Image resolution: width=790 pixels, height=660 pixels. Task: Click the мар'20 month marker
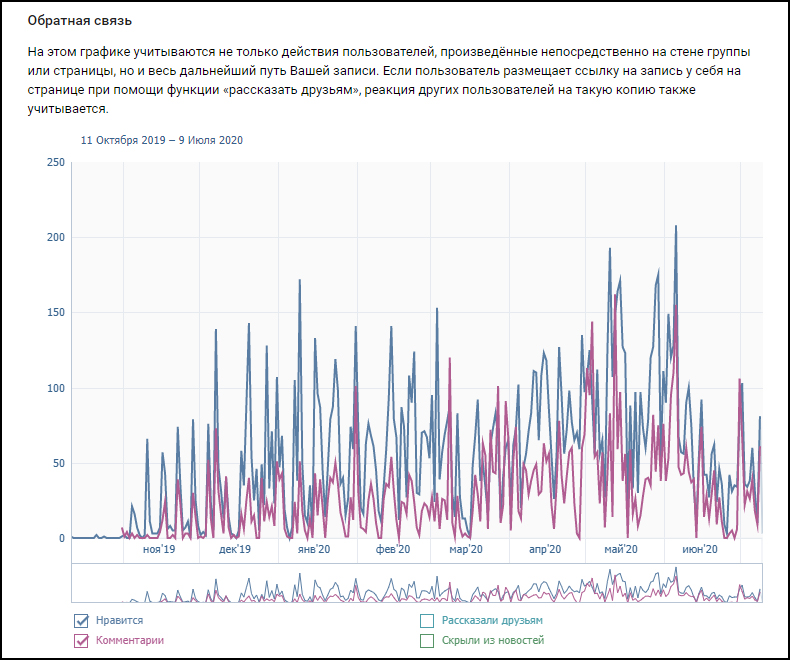click(x=466, y=549)
